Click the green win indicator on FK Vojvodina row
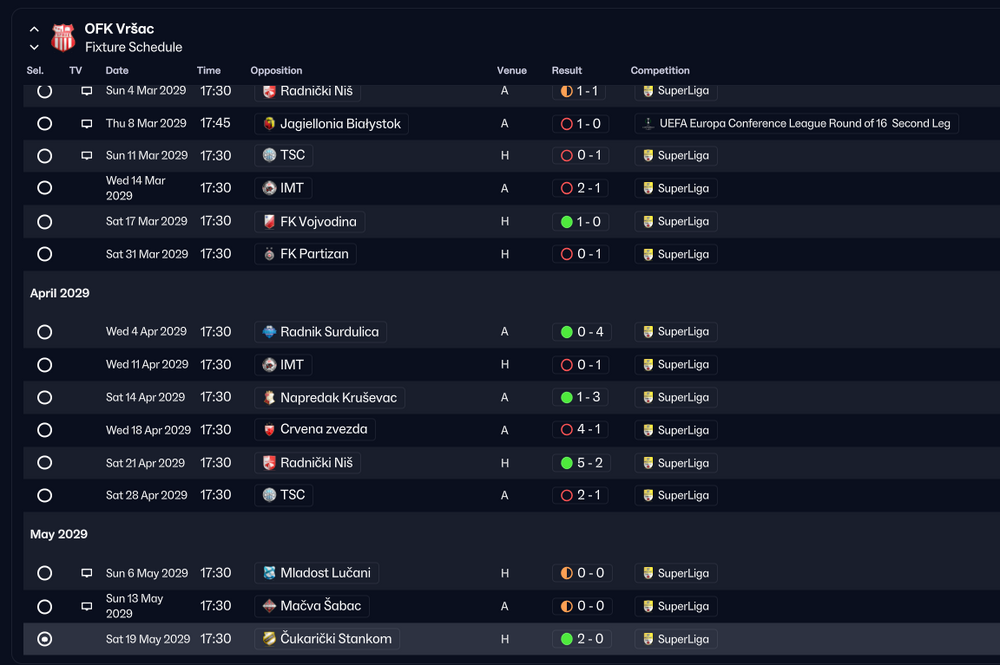 coord(566,222)
